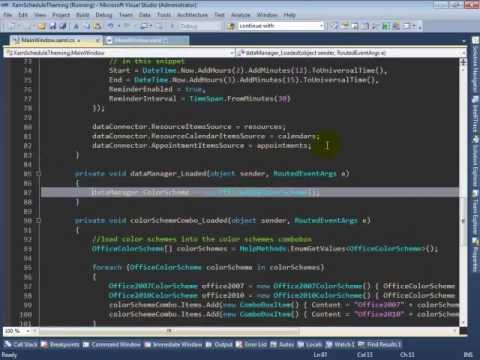Open the Watch 1 tab
Viewport: 480px width, 360px height.
coord(340,345)
